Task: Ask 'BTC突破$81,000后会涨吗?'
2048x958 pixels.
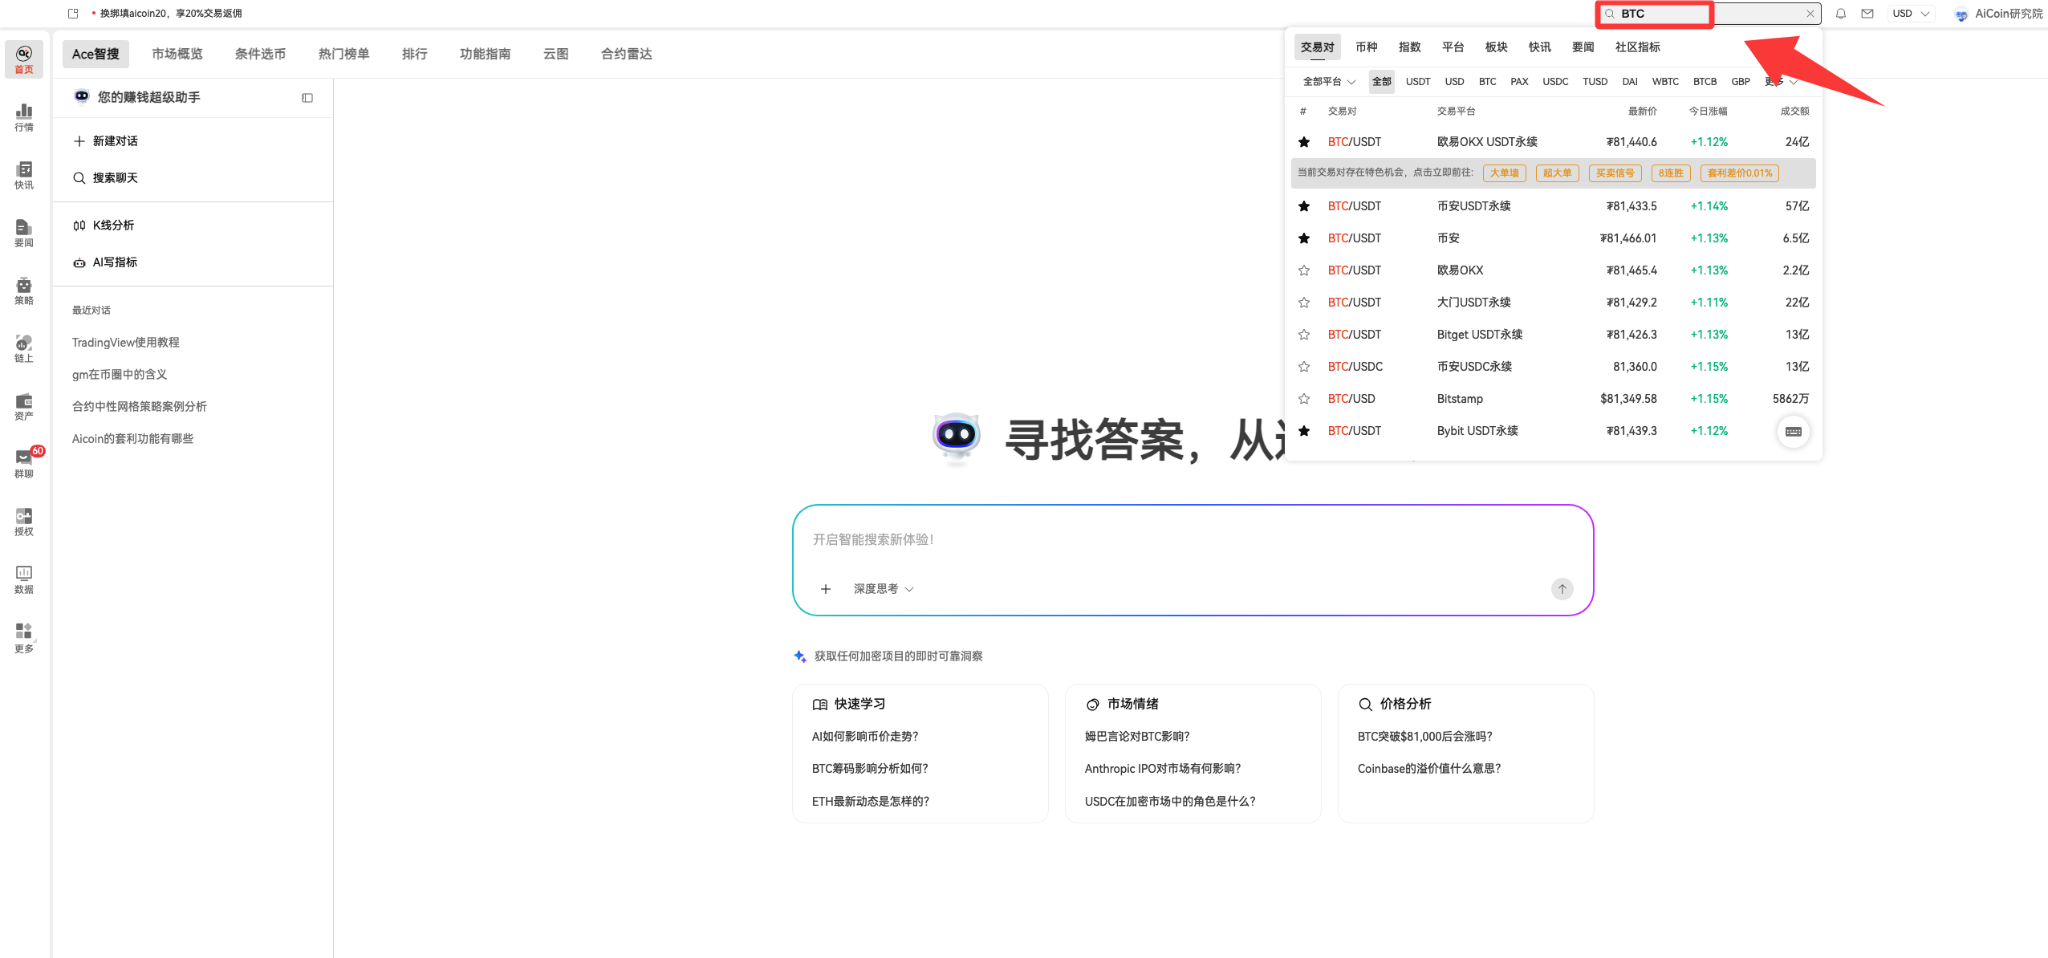Action: (x=1424, y=737)
